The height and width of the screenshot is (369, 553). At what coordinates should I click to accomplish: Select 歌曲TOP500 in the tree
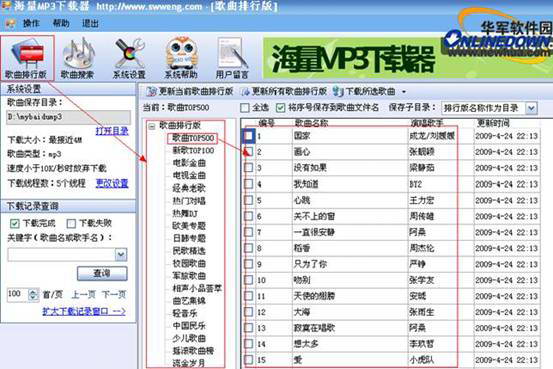[x=193, y=138]
